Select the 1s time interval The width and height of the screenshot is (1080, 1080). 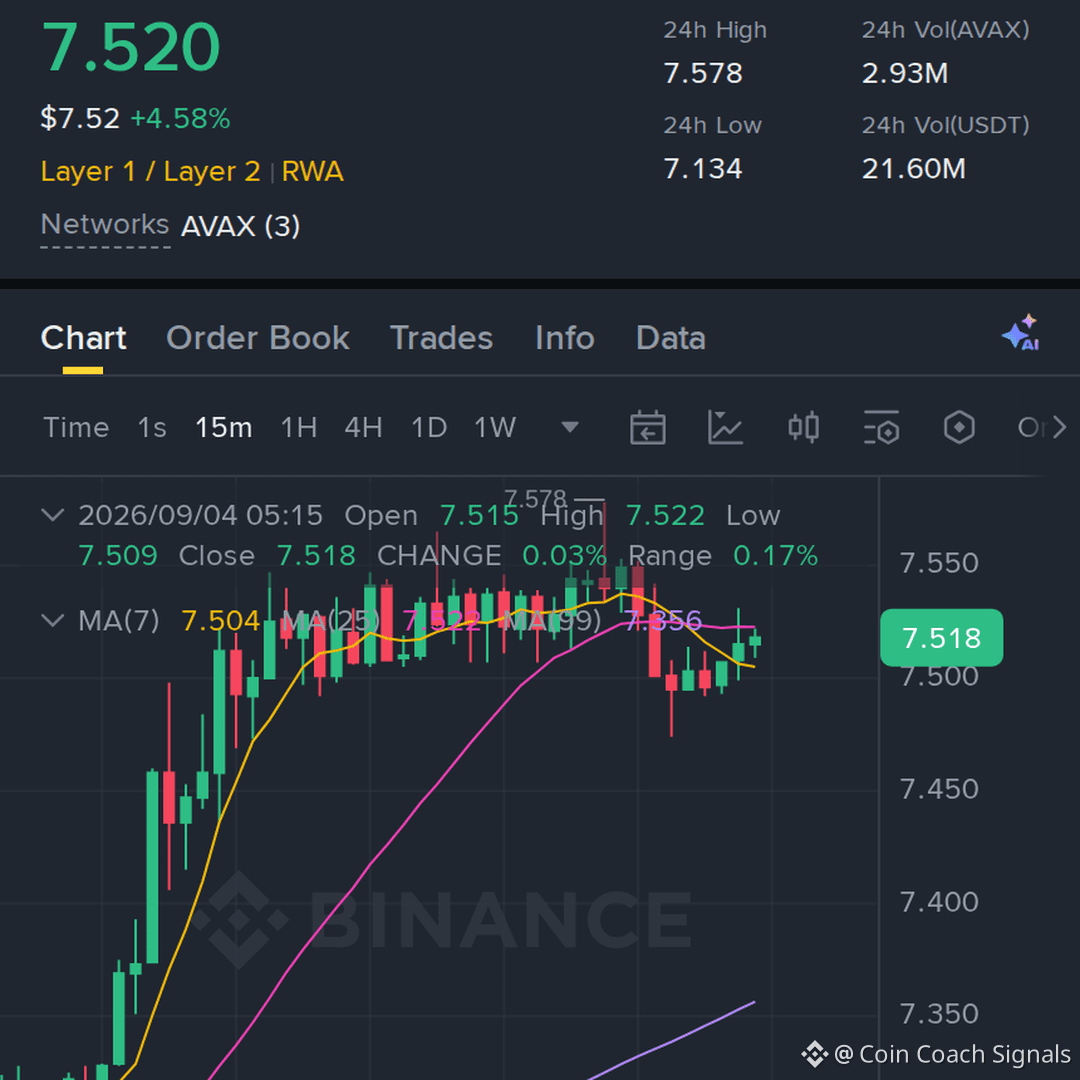click(x=152, y=428)
